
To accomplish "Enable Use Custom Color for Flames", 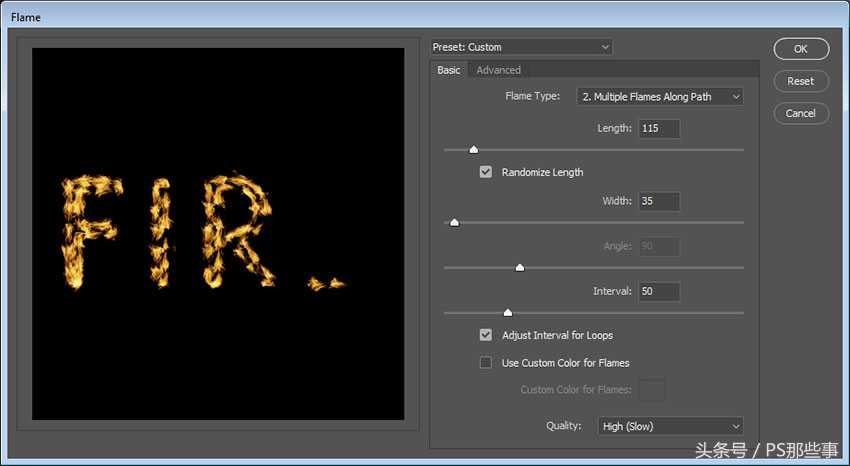I will tap(486, 363).
